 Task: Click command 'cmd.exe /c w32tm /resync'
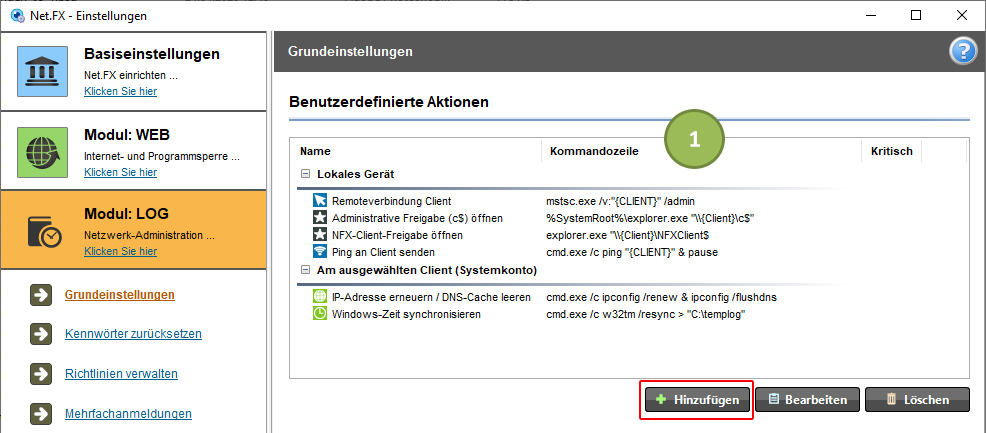pos(646,314)
